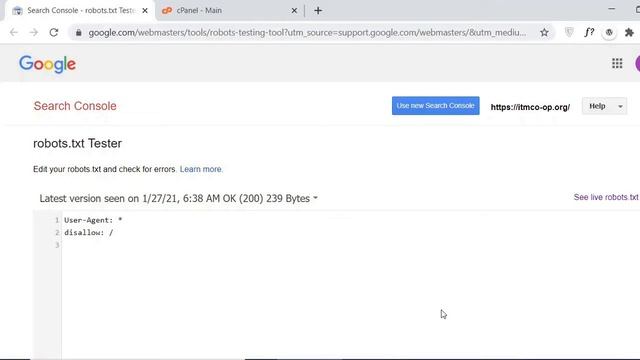Switch to the cPanel - Main tab

click(230, 11)
